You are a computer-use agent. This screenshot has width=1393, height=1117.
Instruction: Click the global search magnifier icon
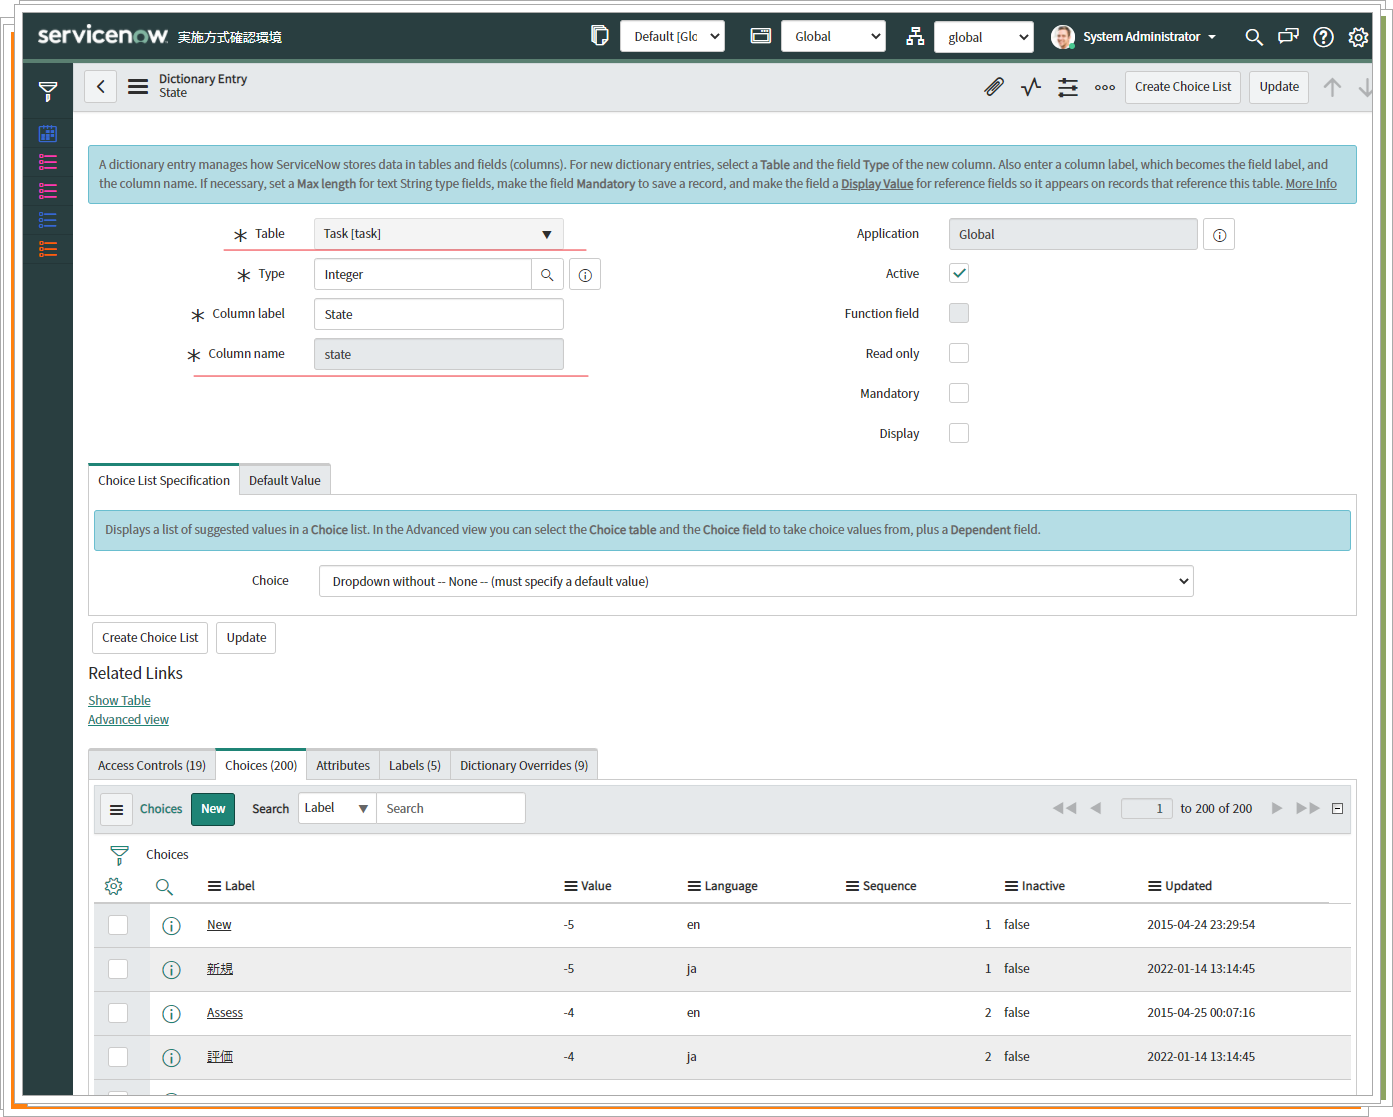click(1253, 37)
